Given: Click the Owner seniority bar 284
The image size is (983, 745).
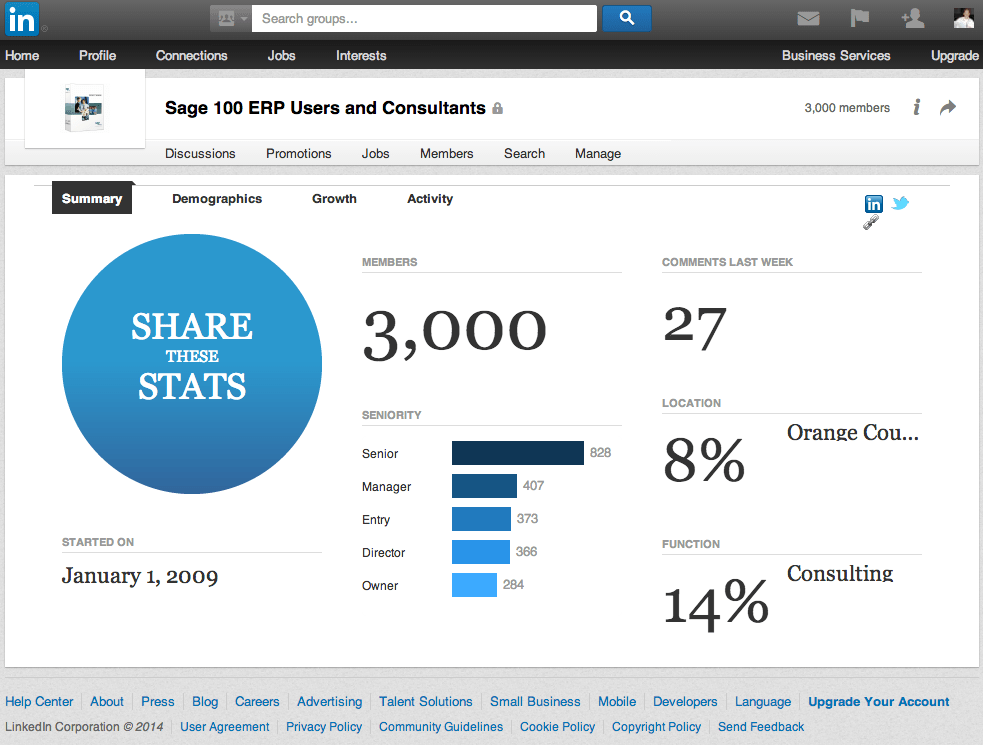Looking at the screenshot, I should (474, 585).
